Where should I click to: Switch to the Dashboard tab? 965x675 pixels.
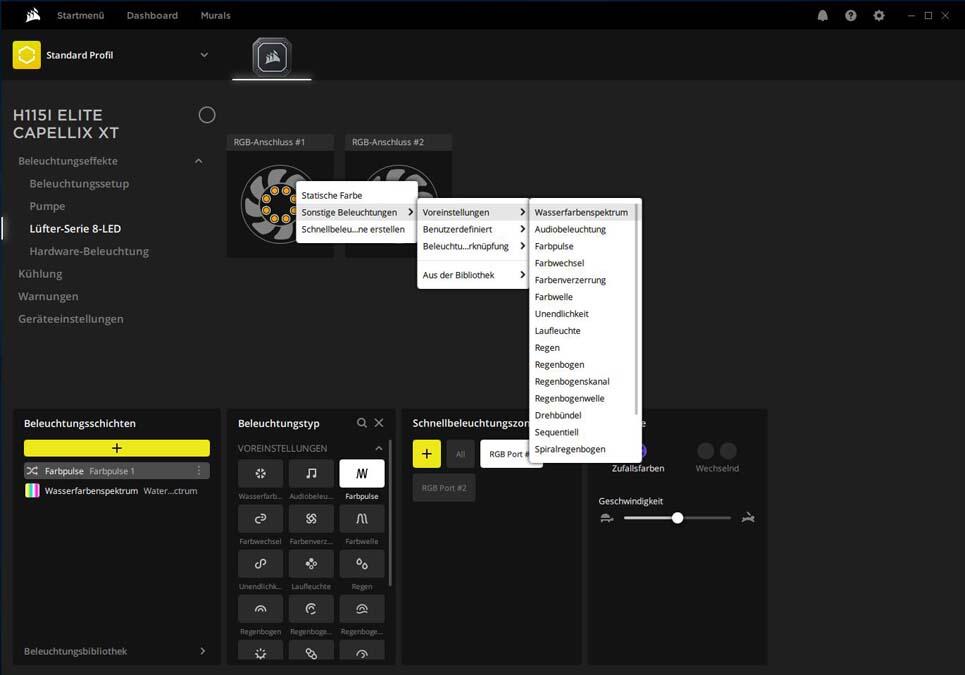pyautogui.click(x=152, y=15)
